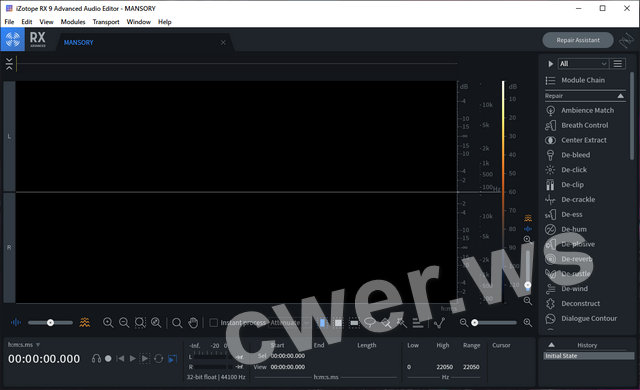Toggle the L channel selector
The image size is (640, 390).
pyautogui.click(x=9, y=136)
